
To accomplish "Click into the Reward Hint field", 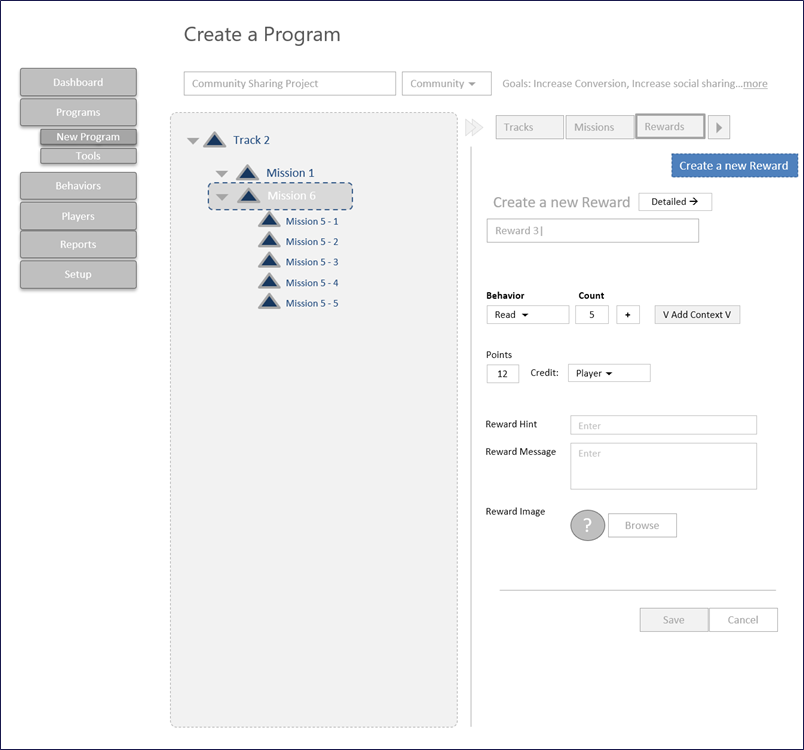I will coord(663,425).
